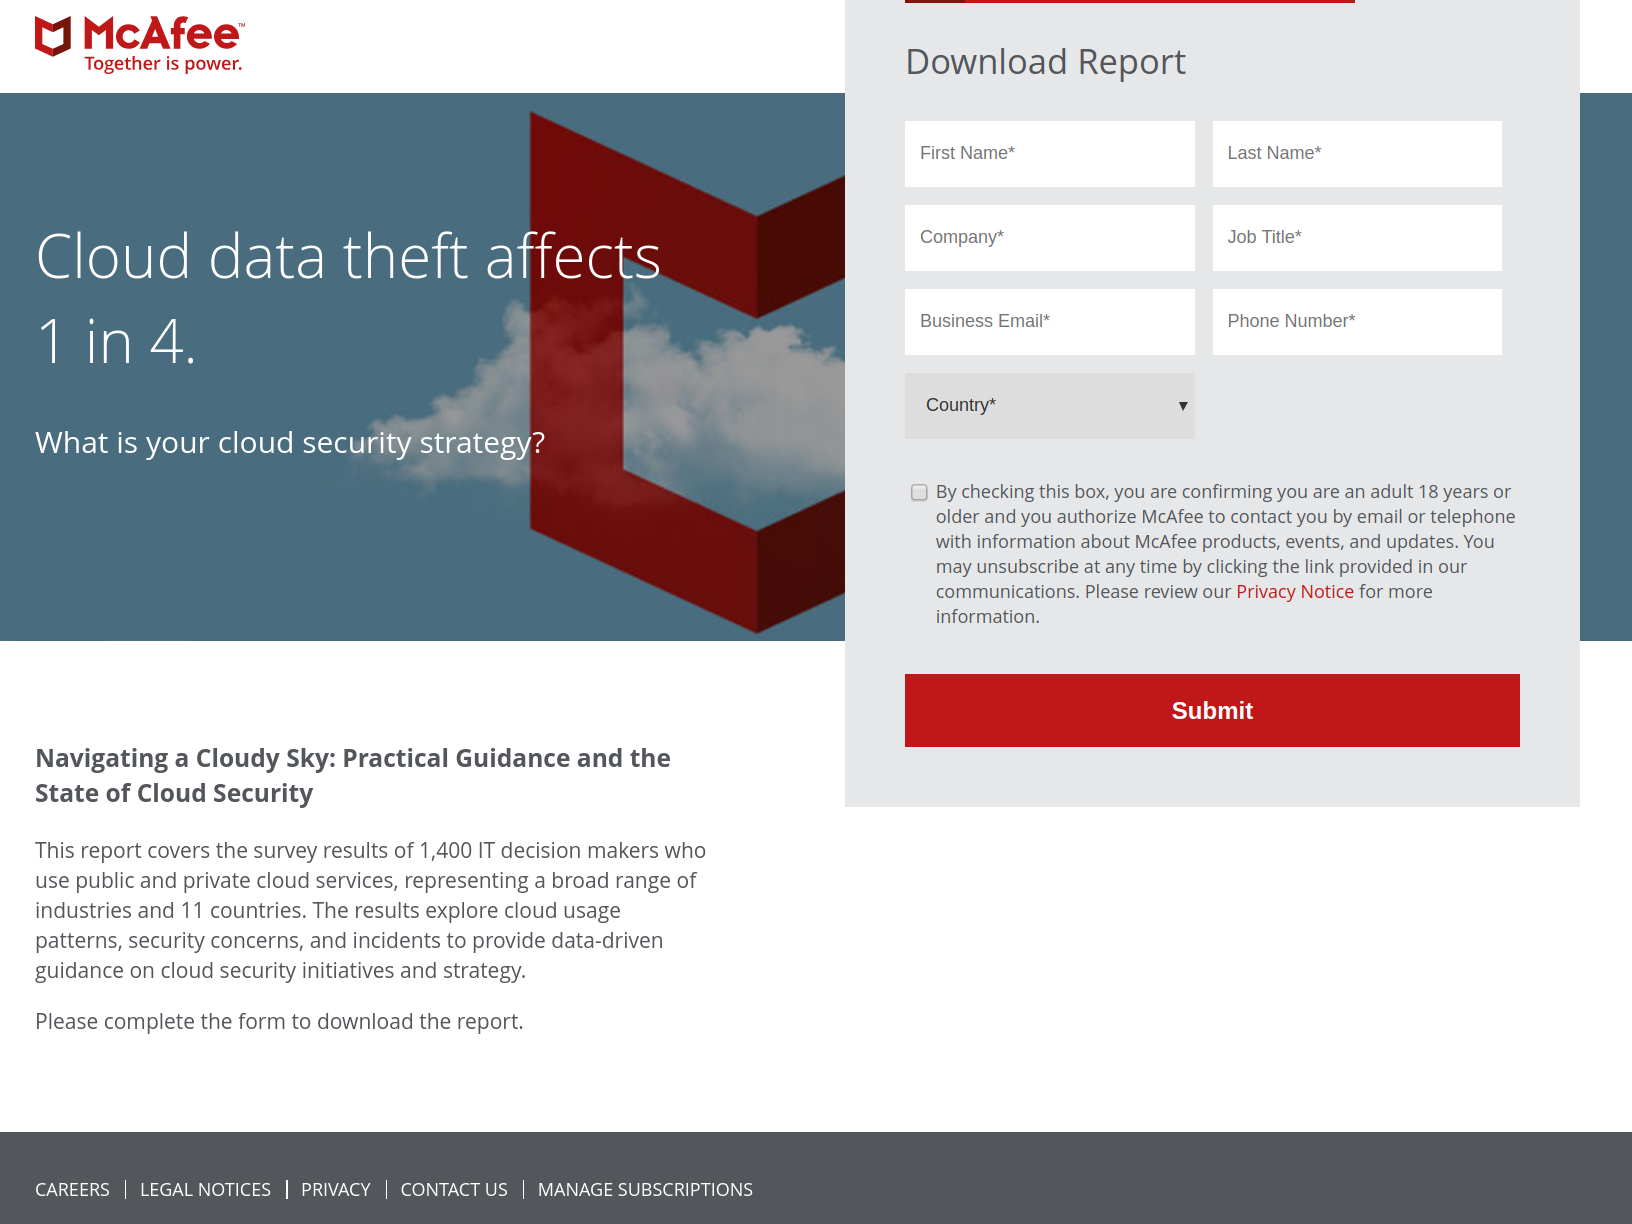1632x1224 pixels.
Task: Click the Job Title input field
Action: point(1356,238)
